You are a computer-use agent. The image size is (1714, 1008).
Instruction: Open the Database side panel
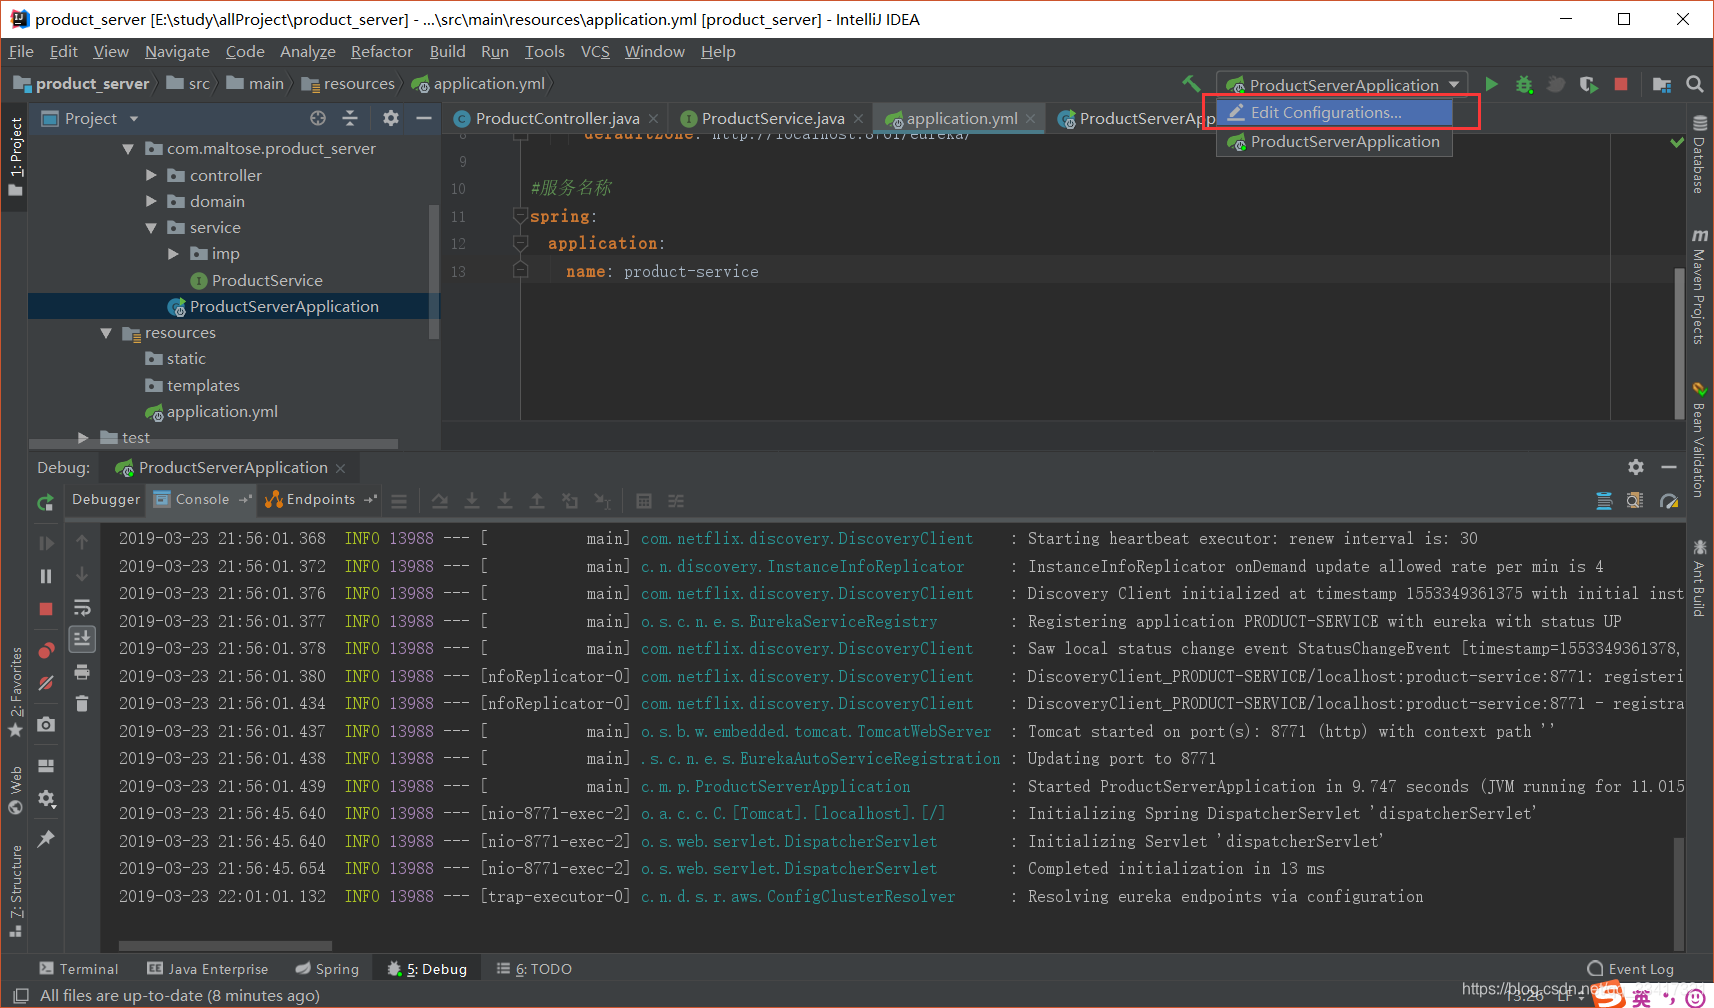pos(1699,155)
